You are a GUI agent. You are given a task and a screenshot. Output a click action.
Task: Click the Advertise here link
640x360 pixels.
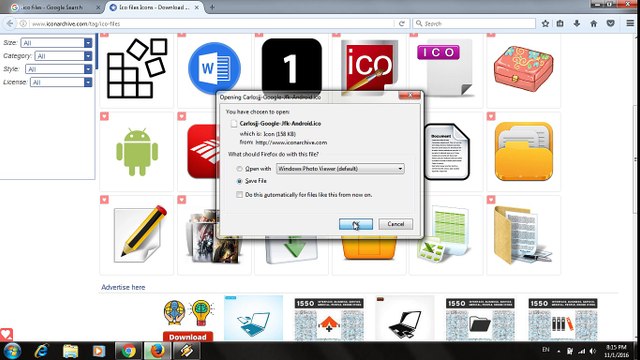pyautogui.click(x=123, y=287)
